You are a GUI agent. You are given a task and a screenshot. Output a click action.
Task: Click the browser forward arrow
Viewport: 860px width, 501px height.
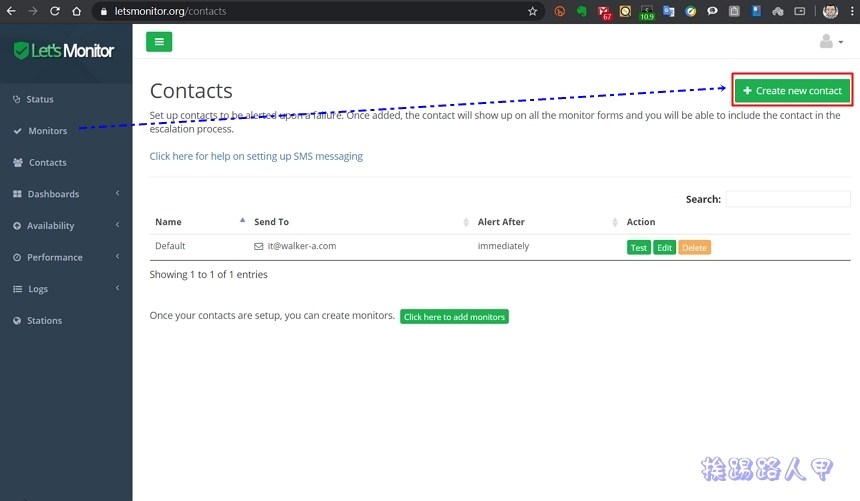[33, 11]
